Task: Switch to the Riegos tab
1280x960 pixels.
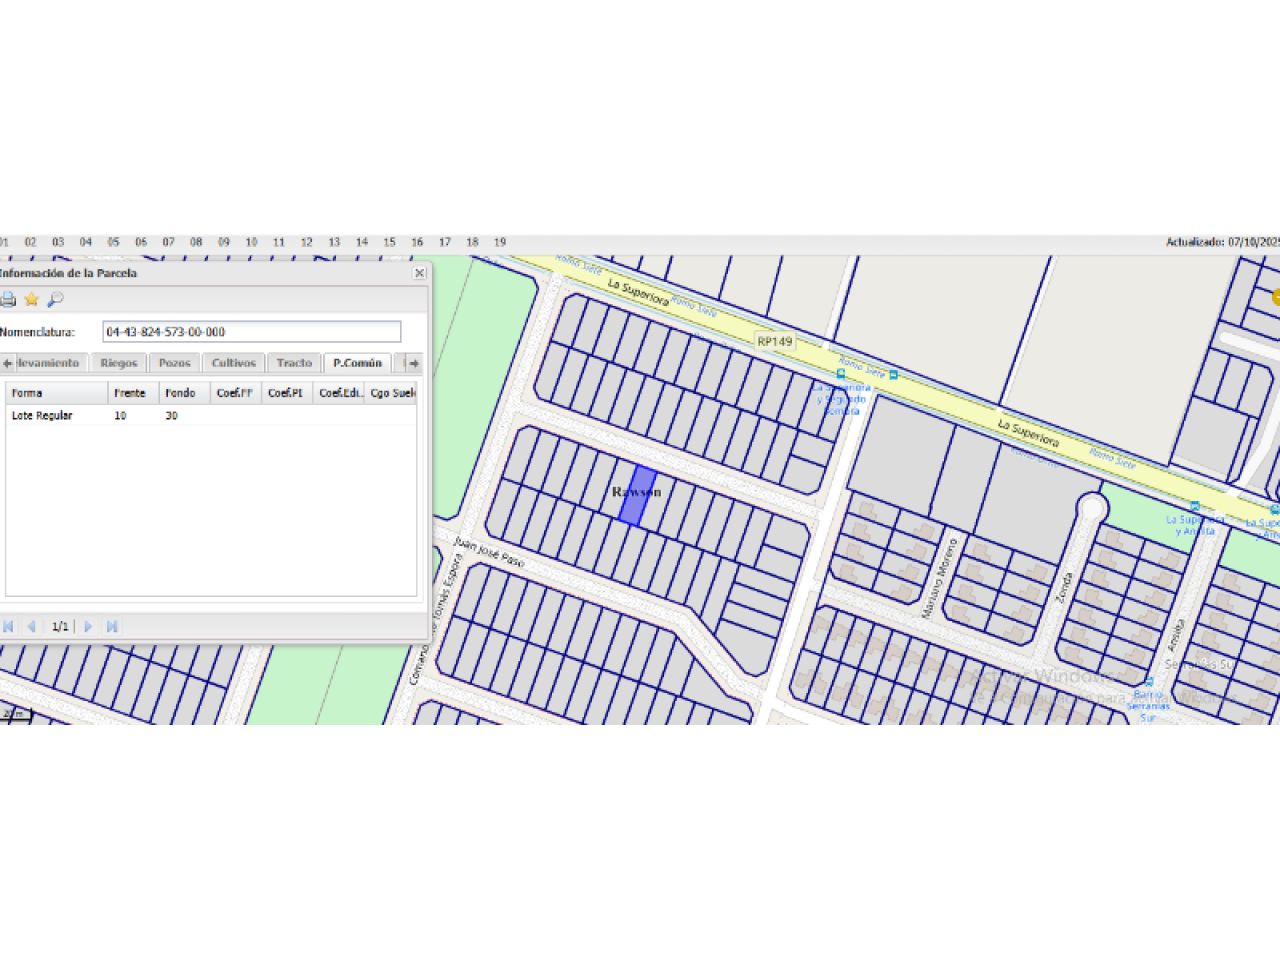Action: [x=119, y=363]
